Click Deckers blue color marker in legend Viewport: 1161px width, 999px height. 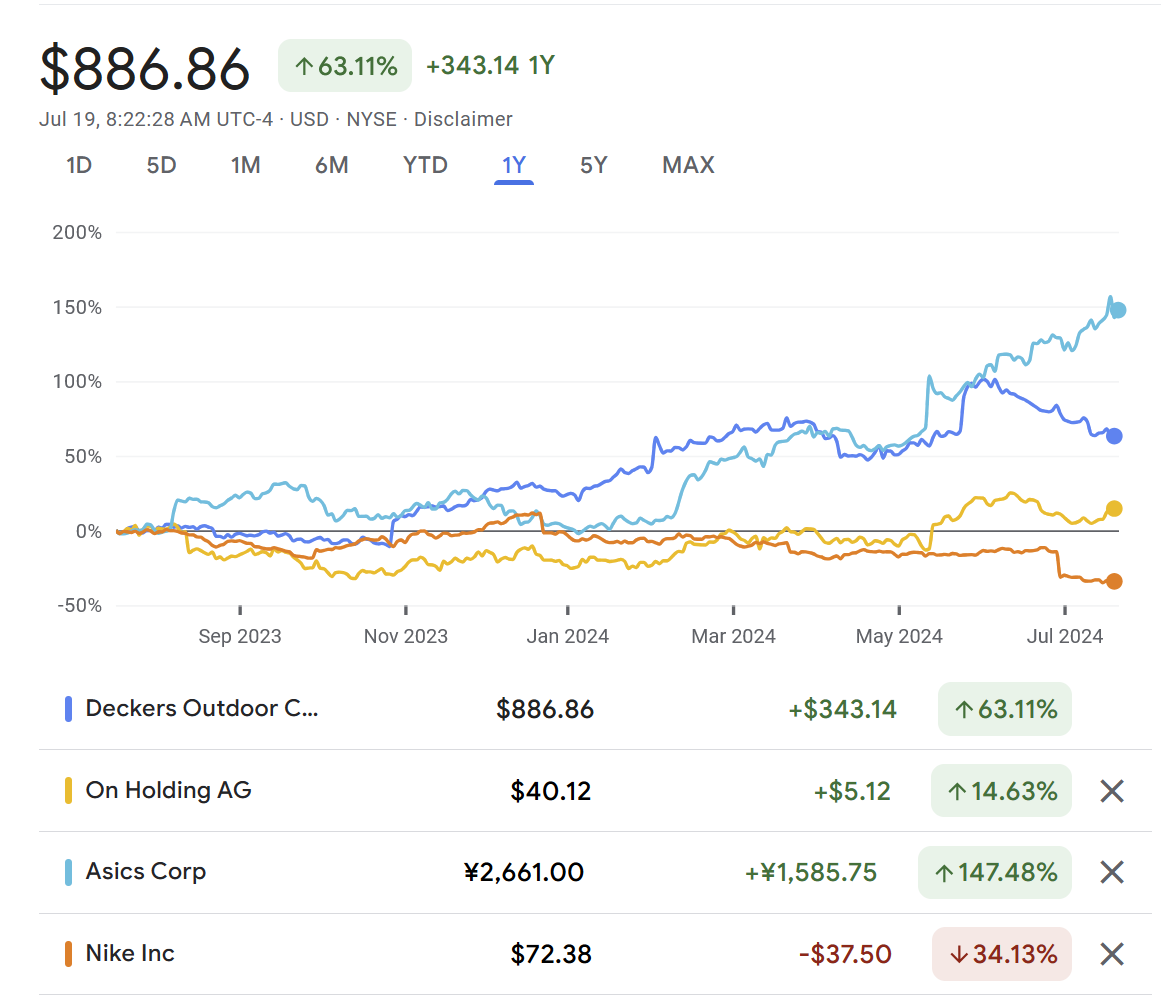pos(68,709)
